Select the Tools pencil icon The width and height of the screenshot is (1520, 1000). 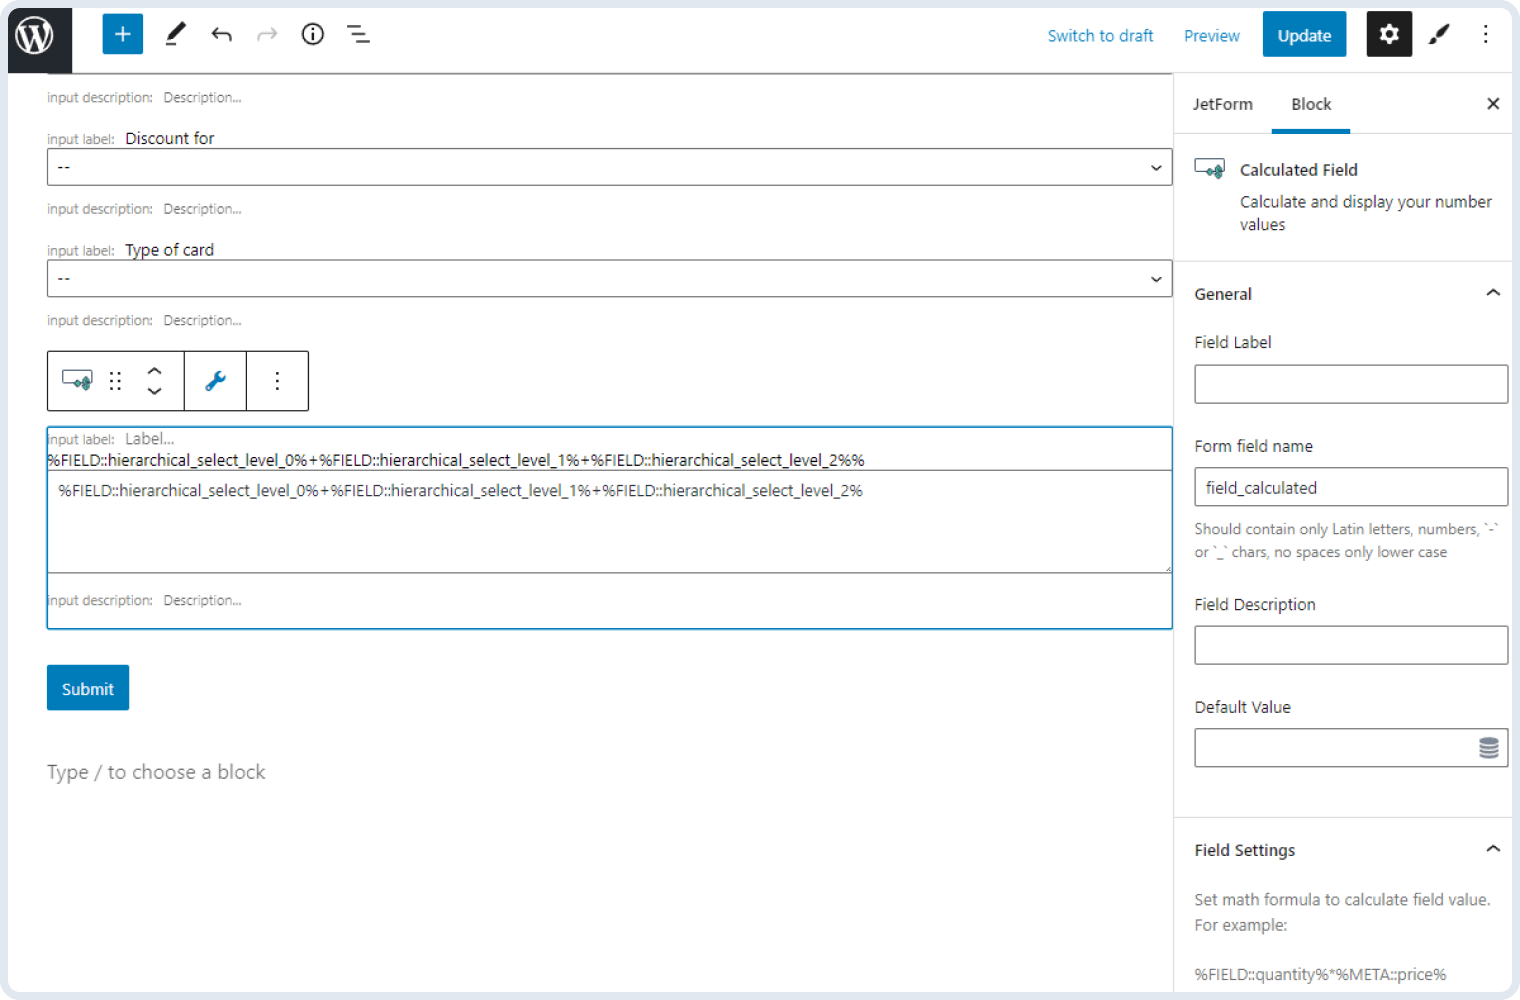coord(175,34)
